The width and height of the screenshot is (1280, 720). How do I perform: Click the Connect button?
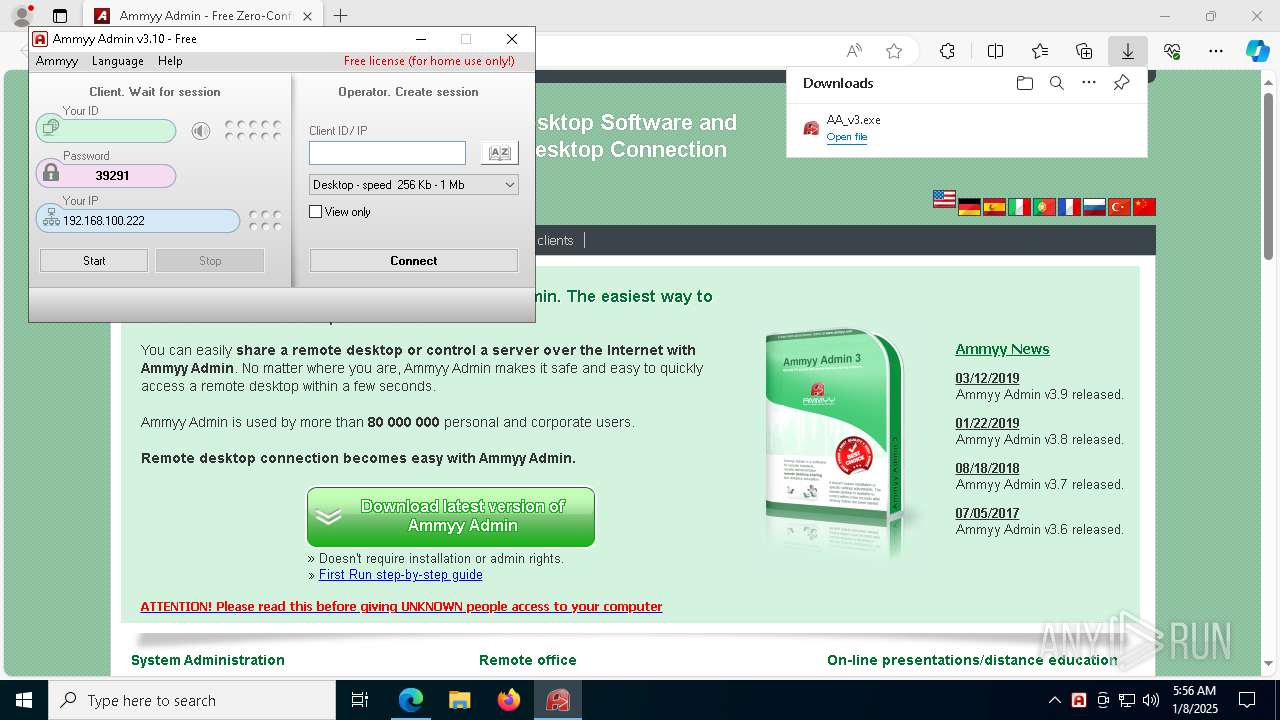[414, 261]
